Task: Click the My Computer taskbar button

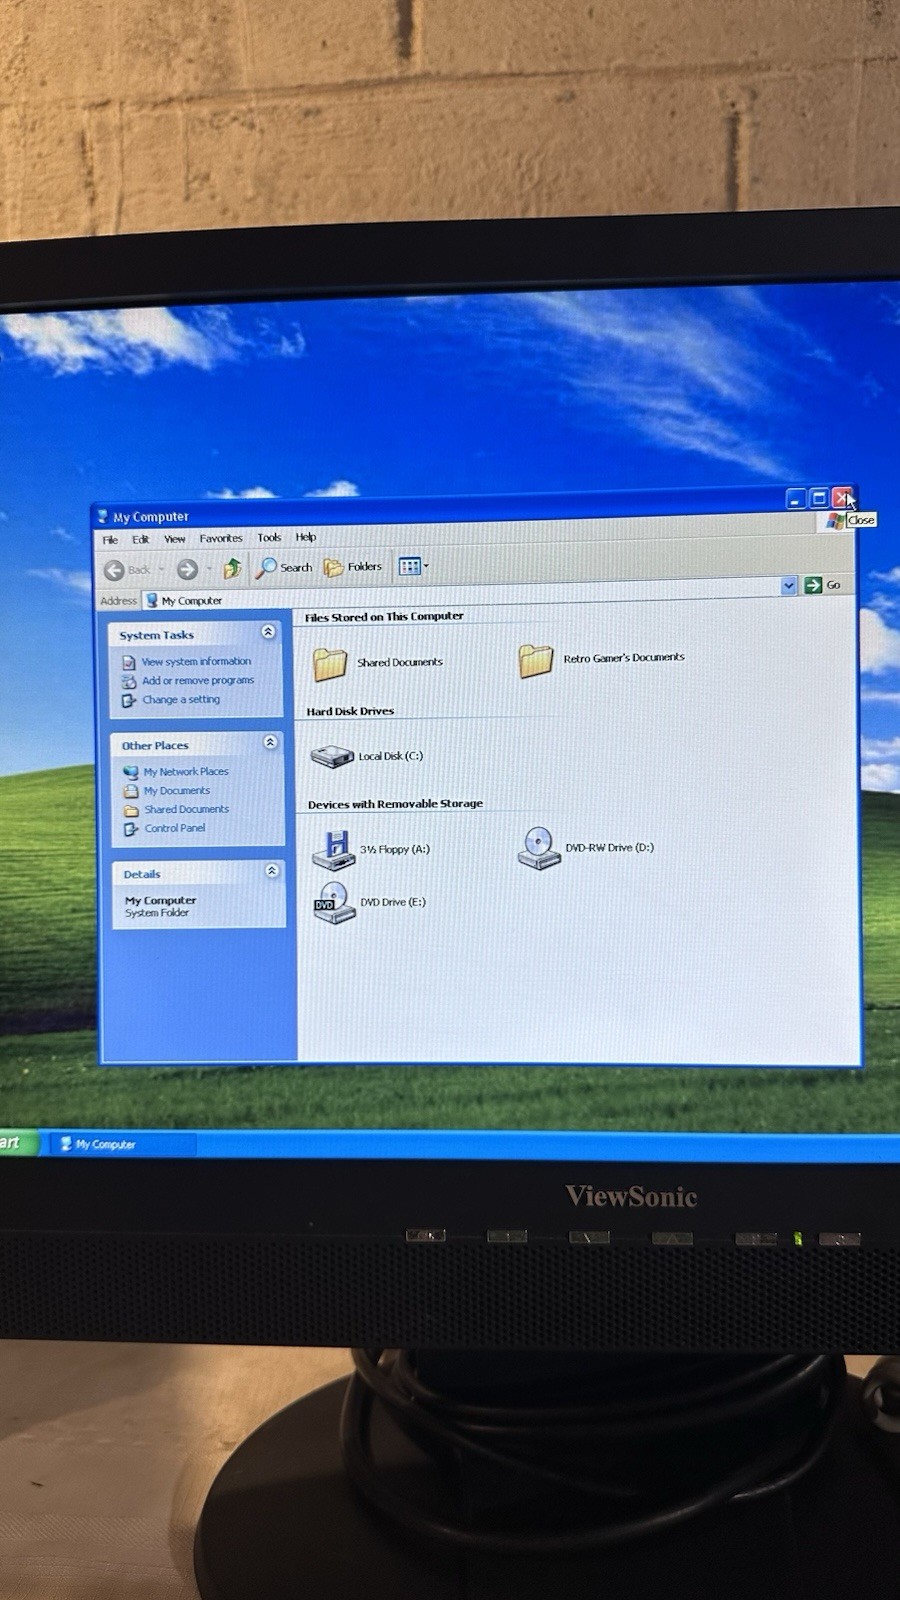Action: pyautogui.click(x=122, y=1143)
